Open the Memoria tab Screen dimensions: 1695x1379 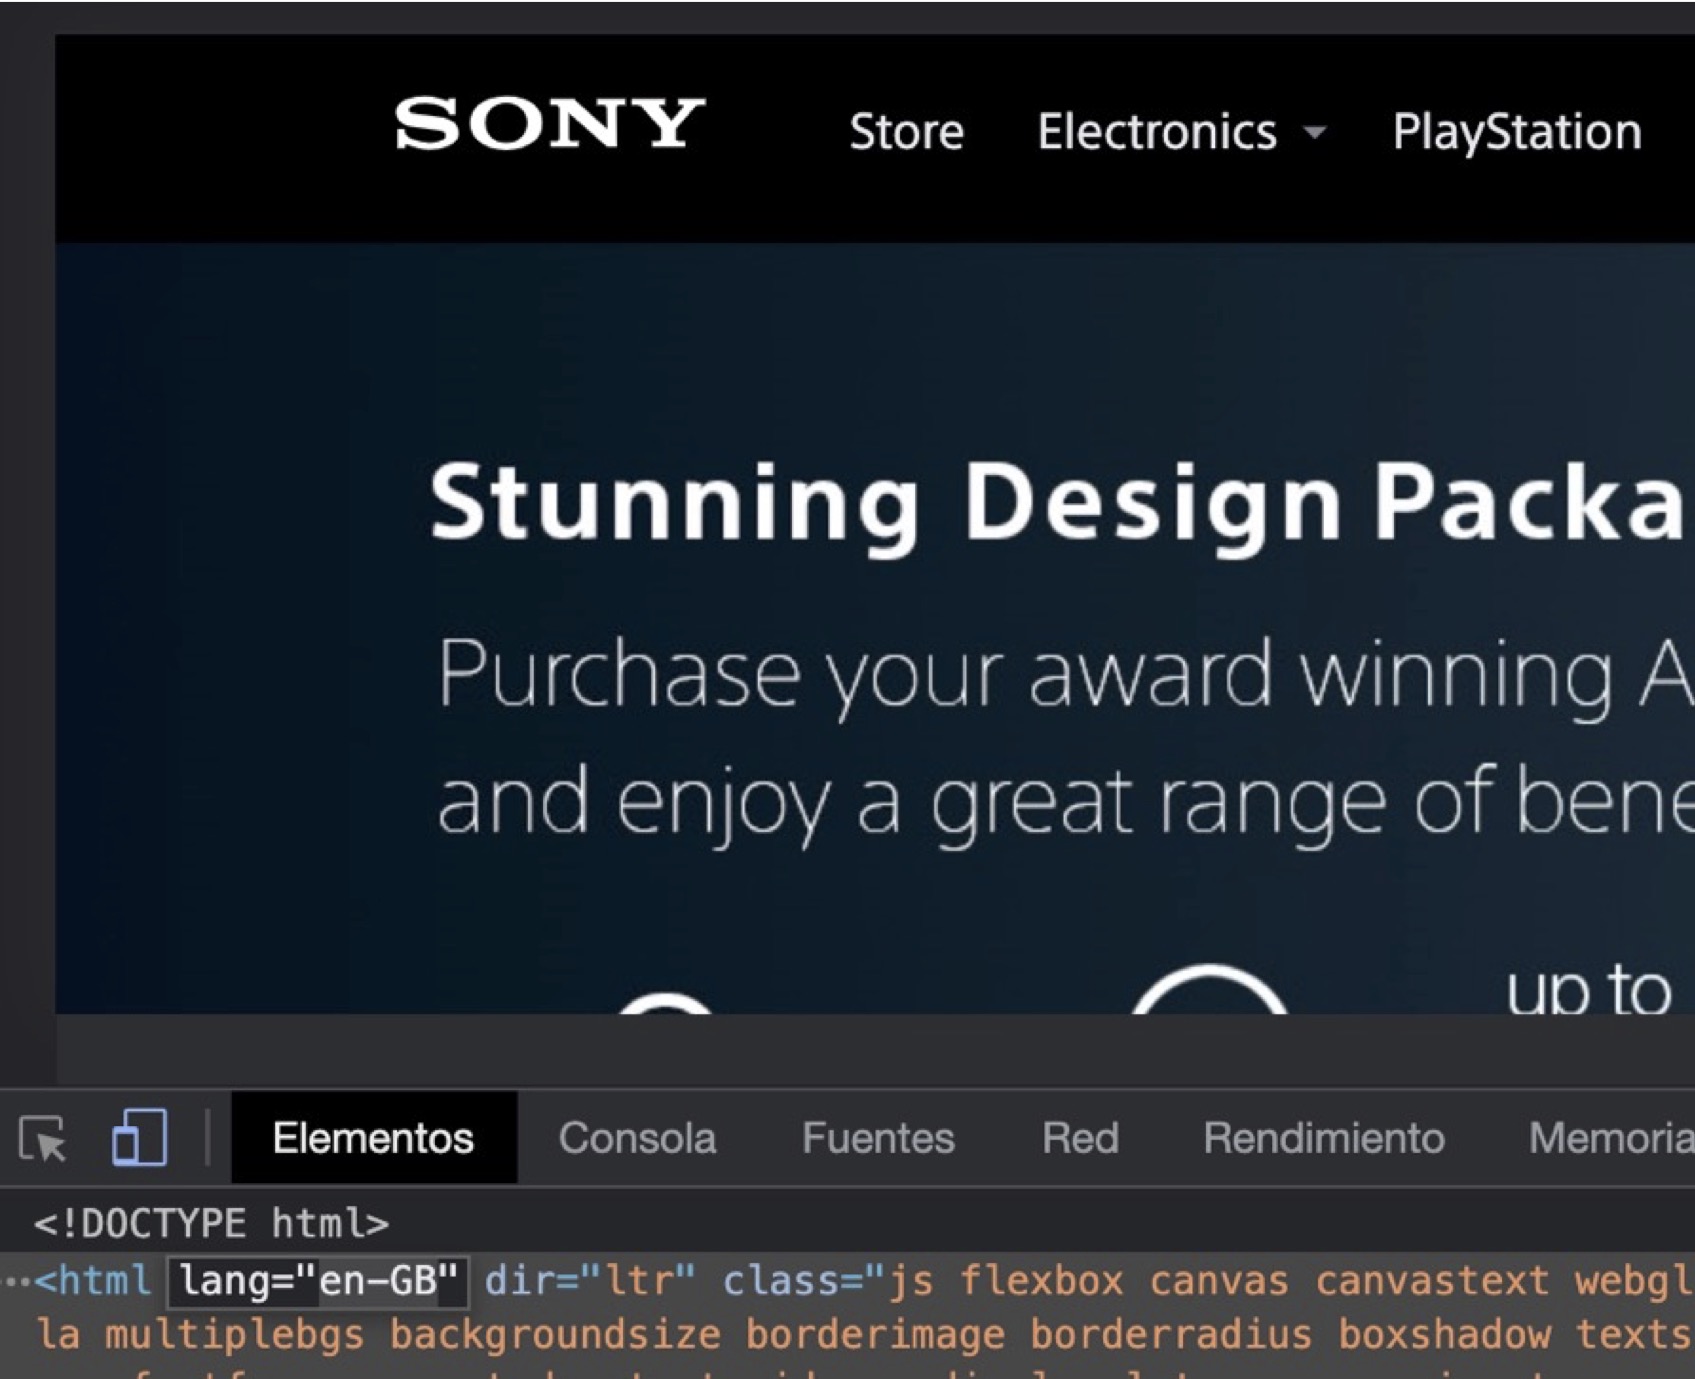1608,1138
